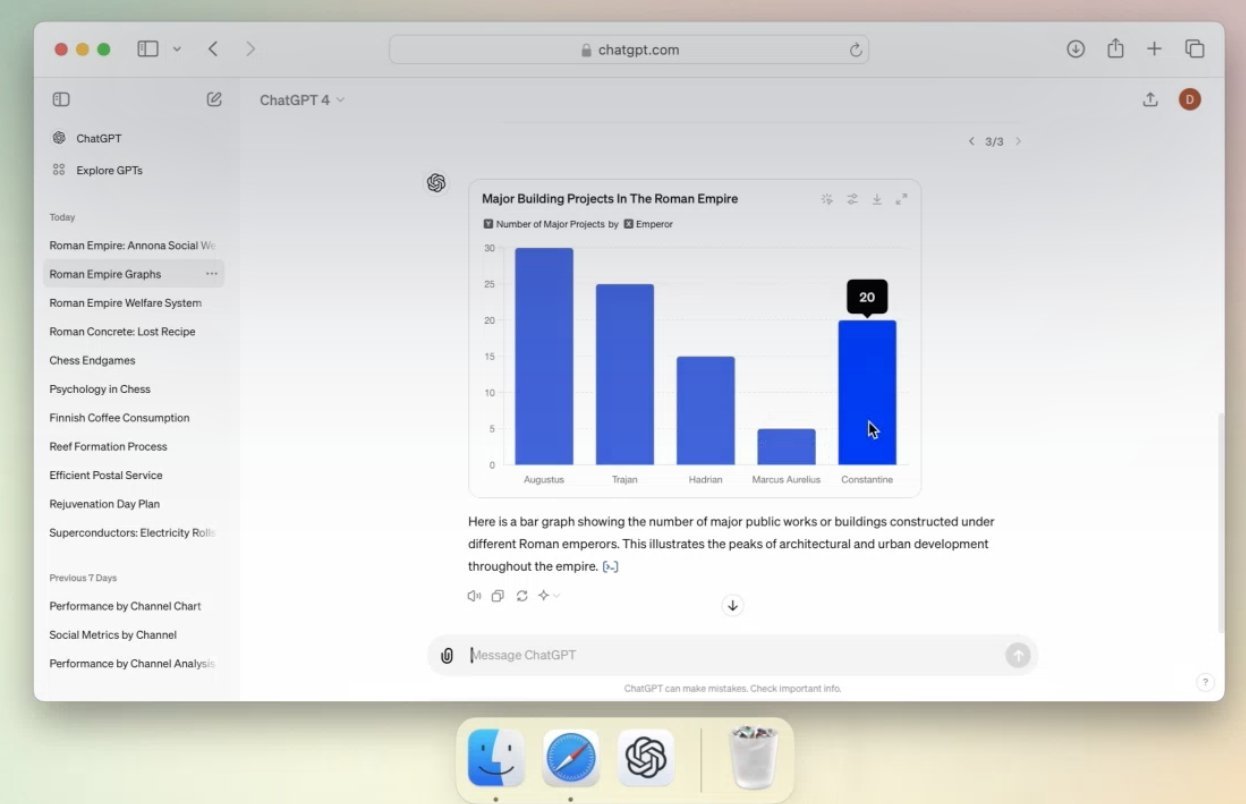Send message with up arrow button

pos(1018,655)
